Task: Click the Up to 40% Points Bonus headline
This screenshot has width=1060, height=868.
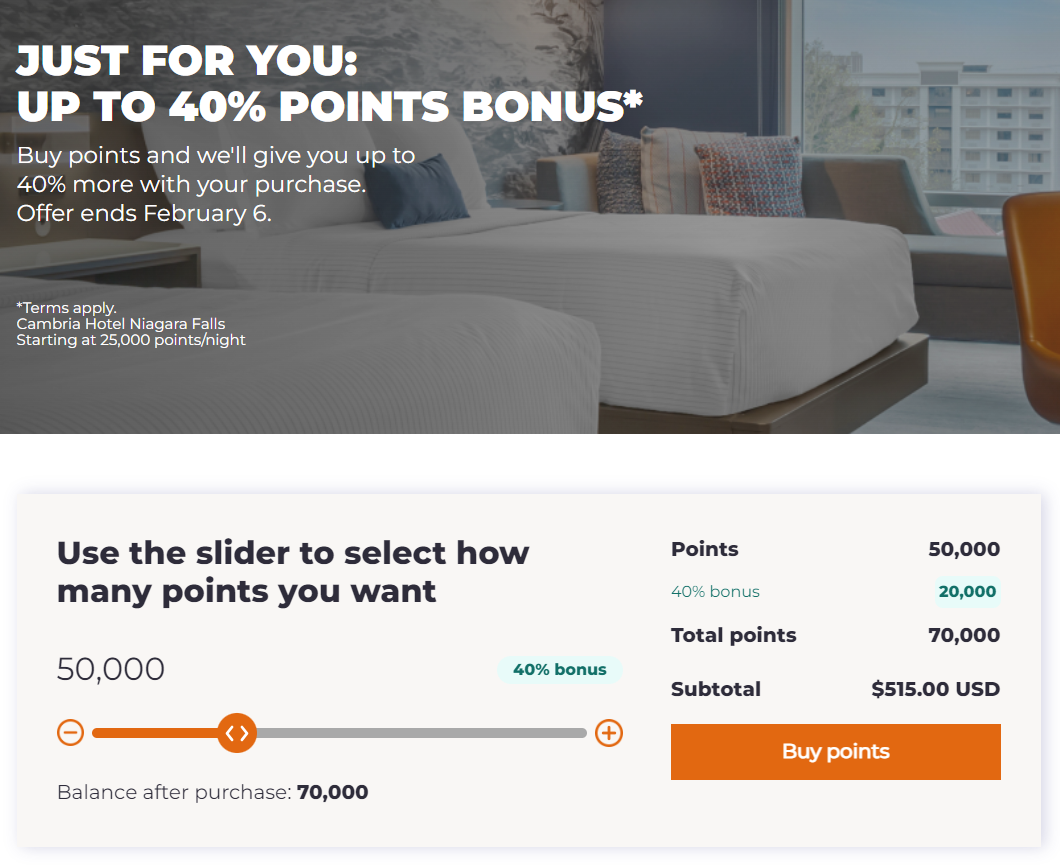Action: (x=329, y=106)
